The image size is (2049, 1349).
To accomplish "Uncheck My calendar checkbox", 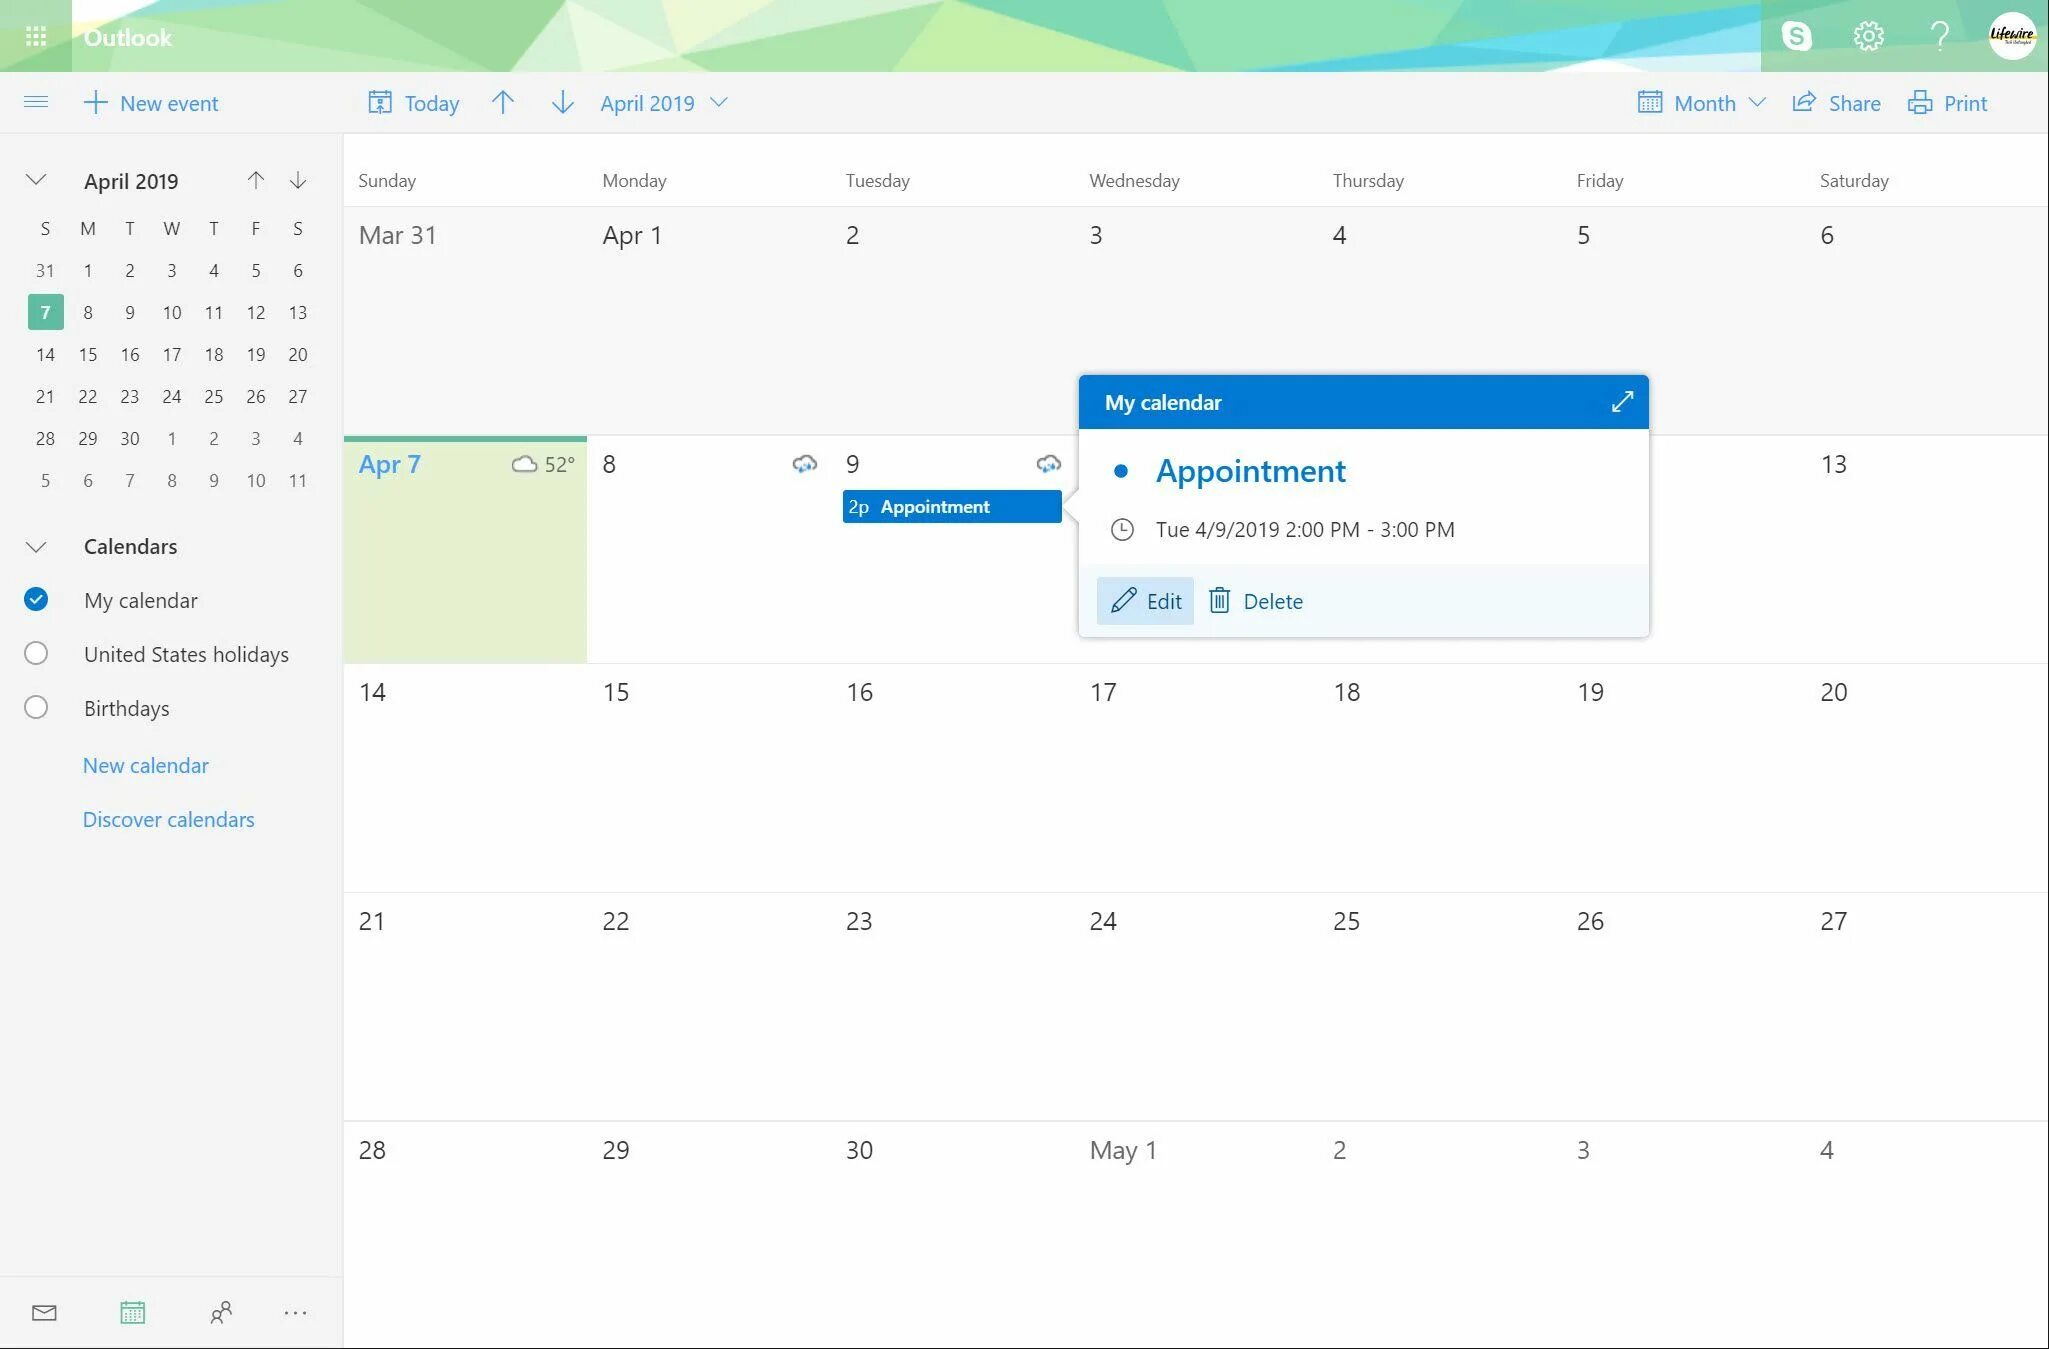I will click(x=36, y=600).
